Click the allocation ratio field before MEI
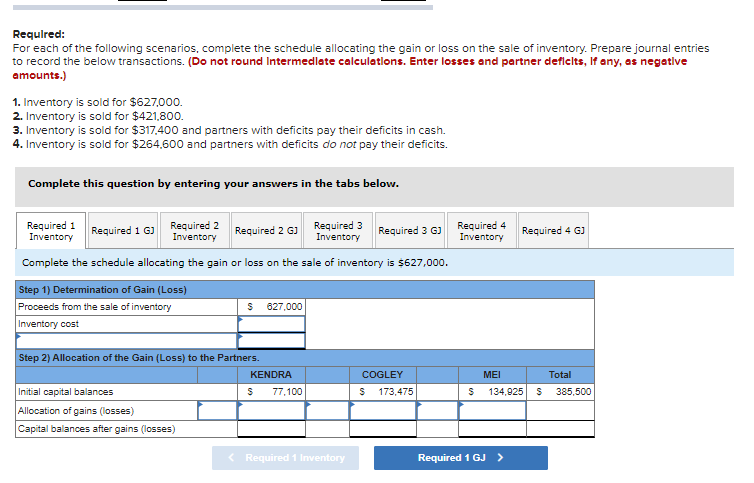Screen dimensions: 754x483 (x=438, y=410)
